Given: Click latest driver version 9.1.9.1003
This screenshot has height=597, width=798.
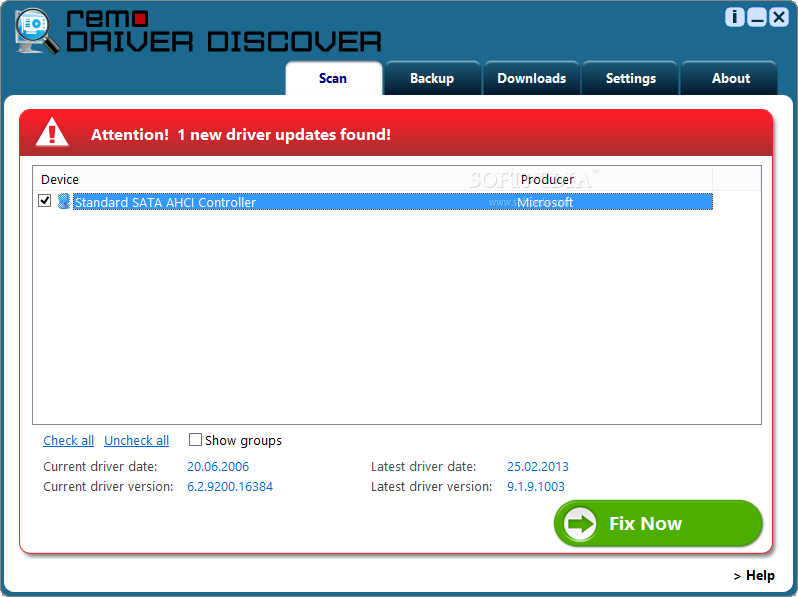Looking at the screenshot, I should coord(536,487).
